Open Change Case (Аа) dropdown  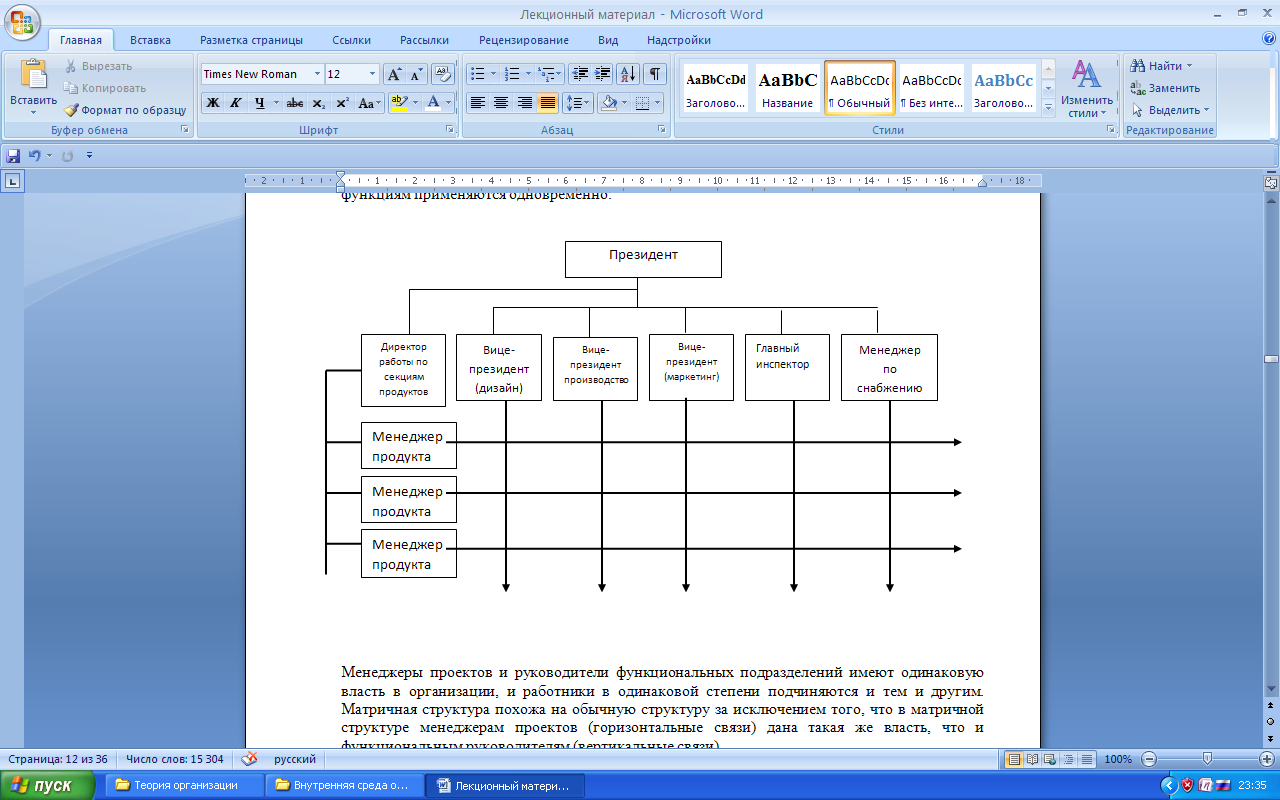tap(369, 102)
